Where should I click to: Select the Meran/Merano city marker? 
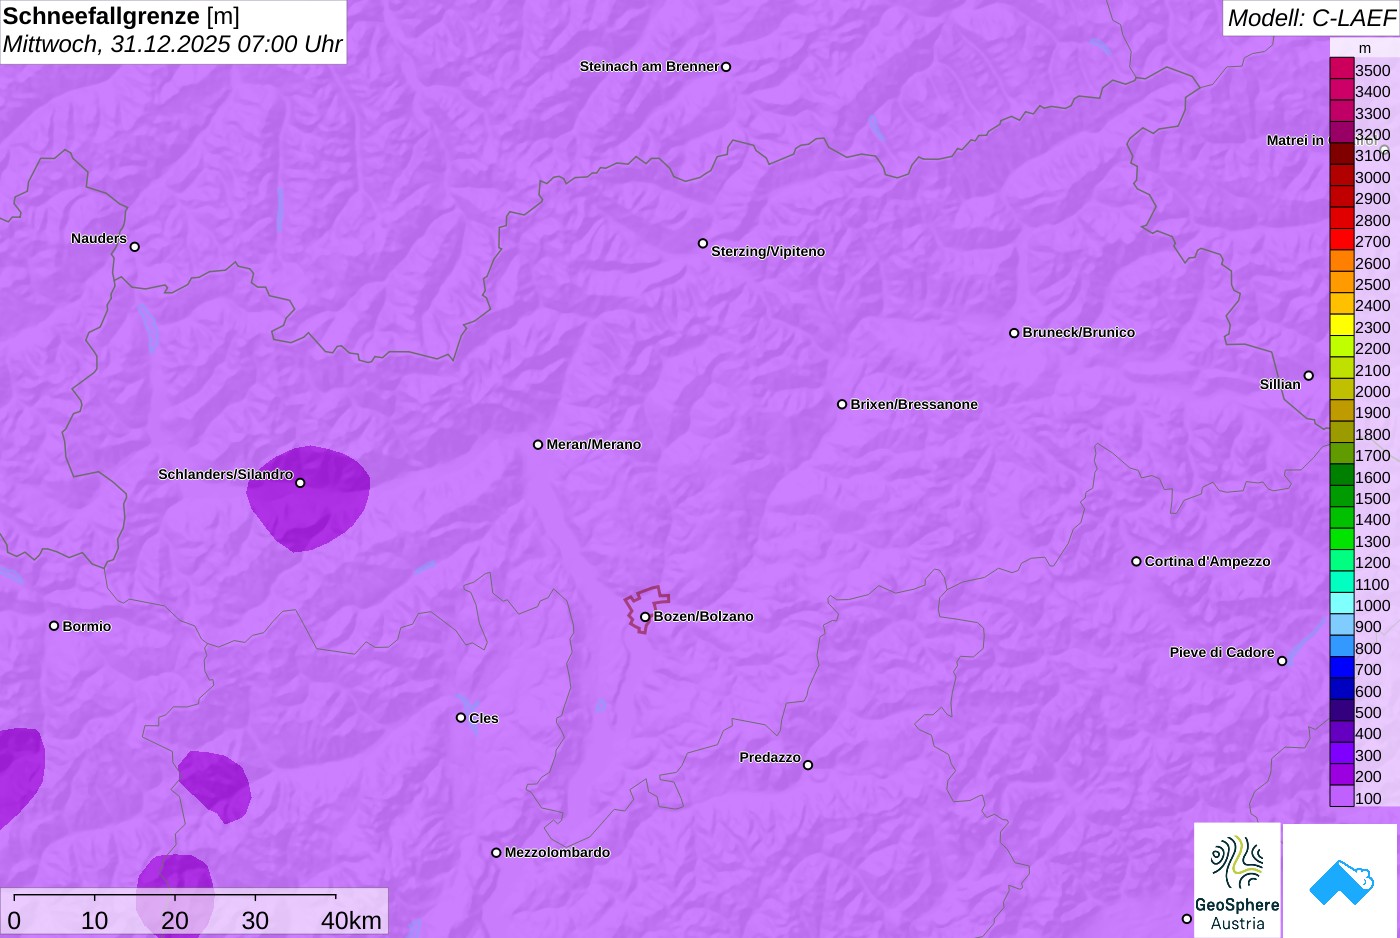click(538, 444)
